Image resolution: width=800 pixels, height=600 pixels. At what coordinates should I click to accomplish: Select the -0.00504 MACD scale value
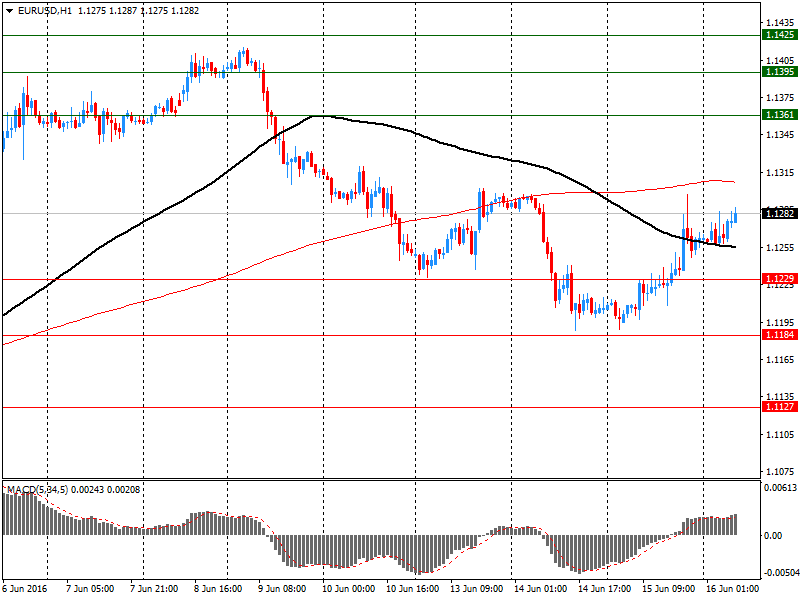(781, 572)
